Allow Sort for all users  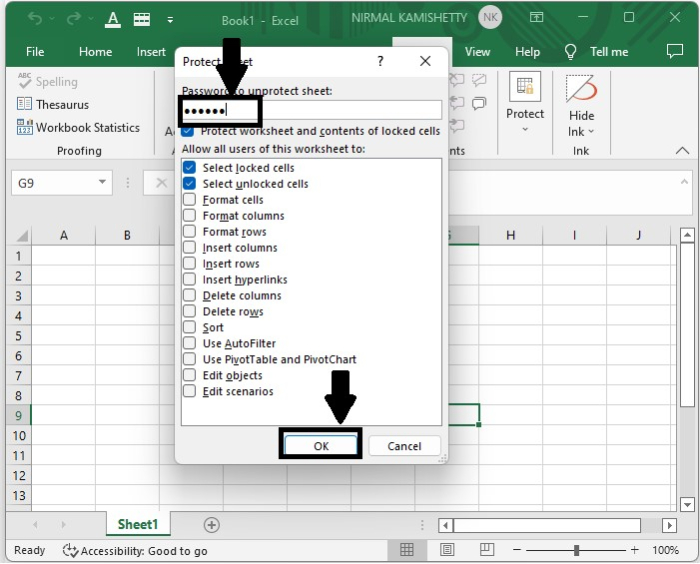click(189, 327)
